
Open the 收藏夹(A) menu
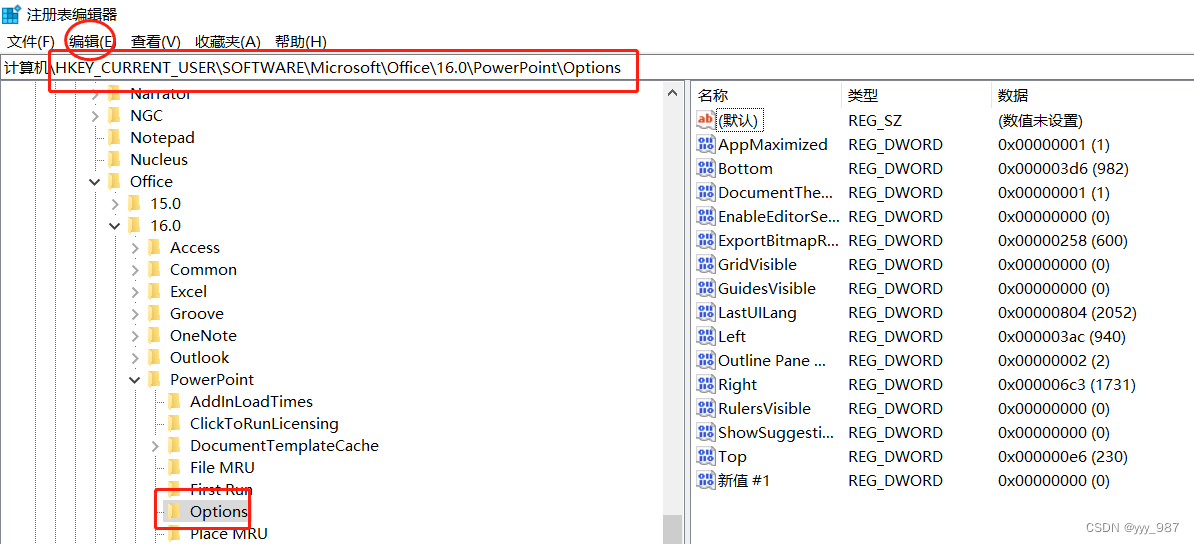pos(228,41)
